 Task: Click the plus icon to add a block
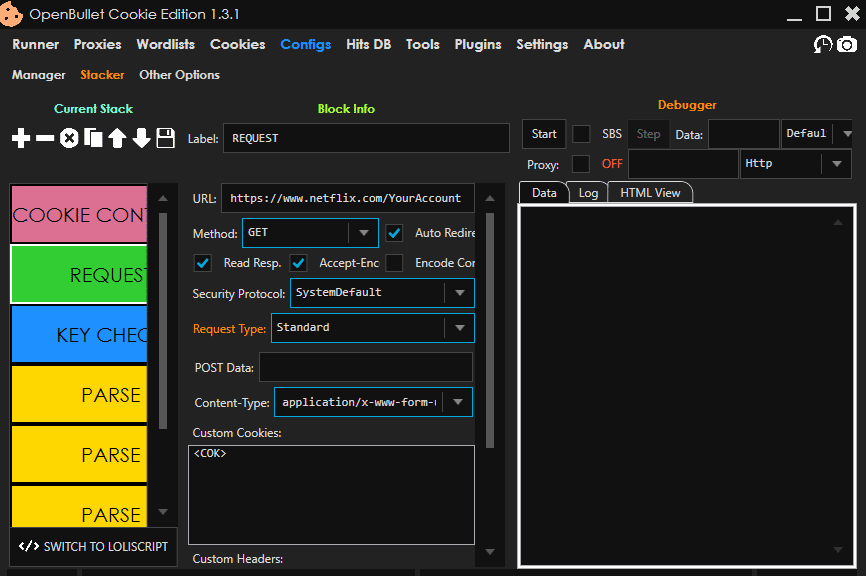pyautogui.click(x=21, y=139)
